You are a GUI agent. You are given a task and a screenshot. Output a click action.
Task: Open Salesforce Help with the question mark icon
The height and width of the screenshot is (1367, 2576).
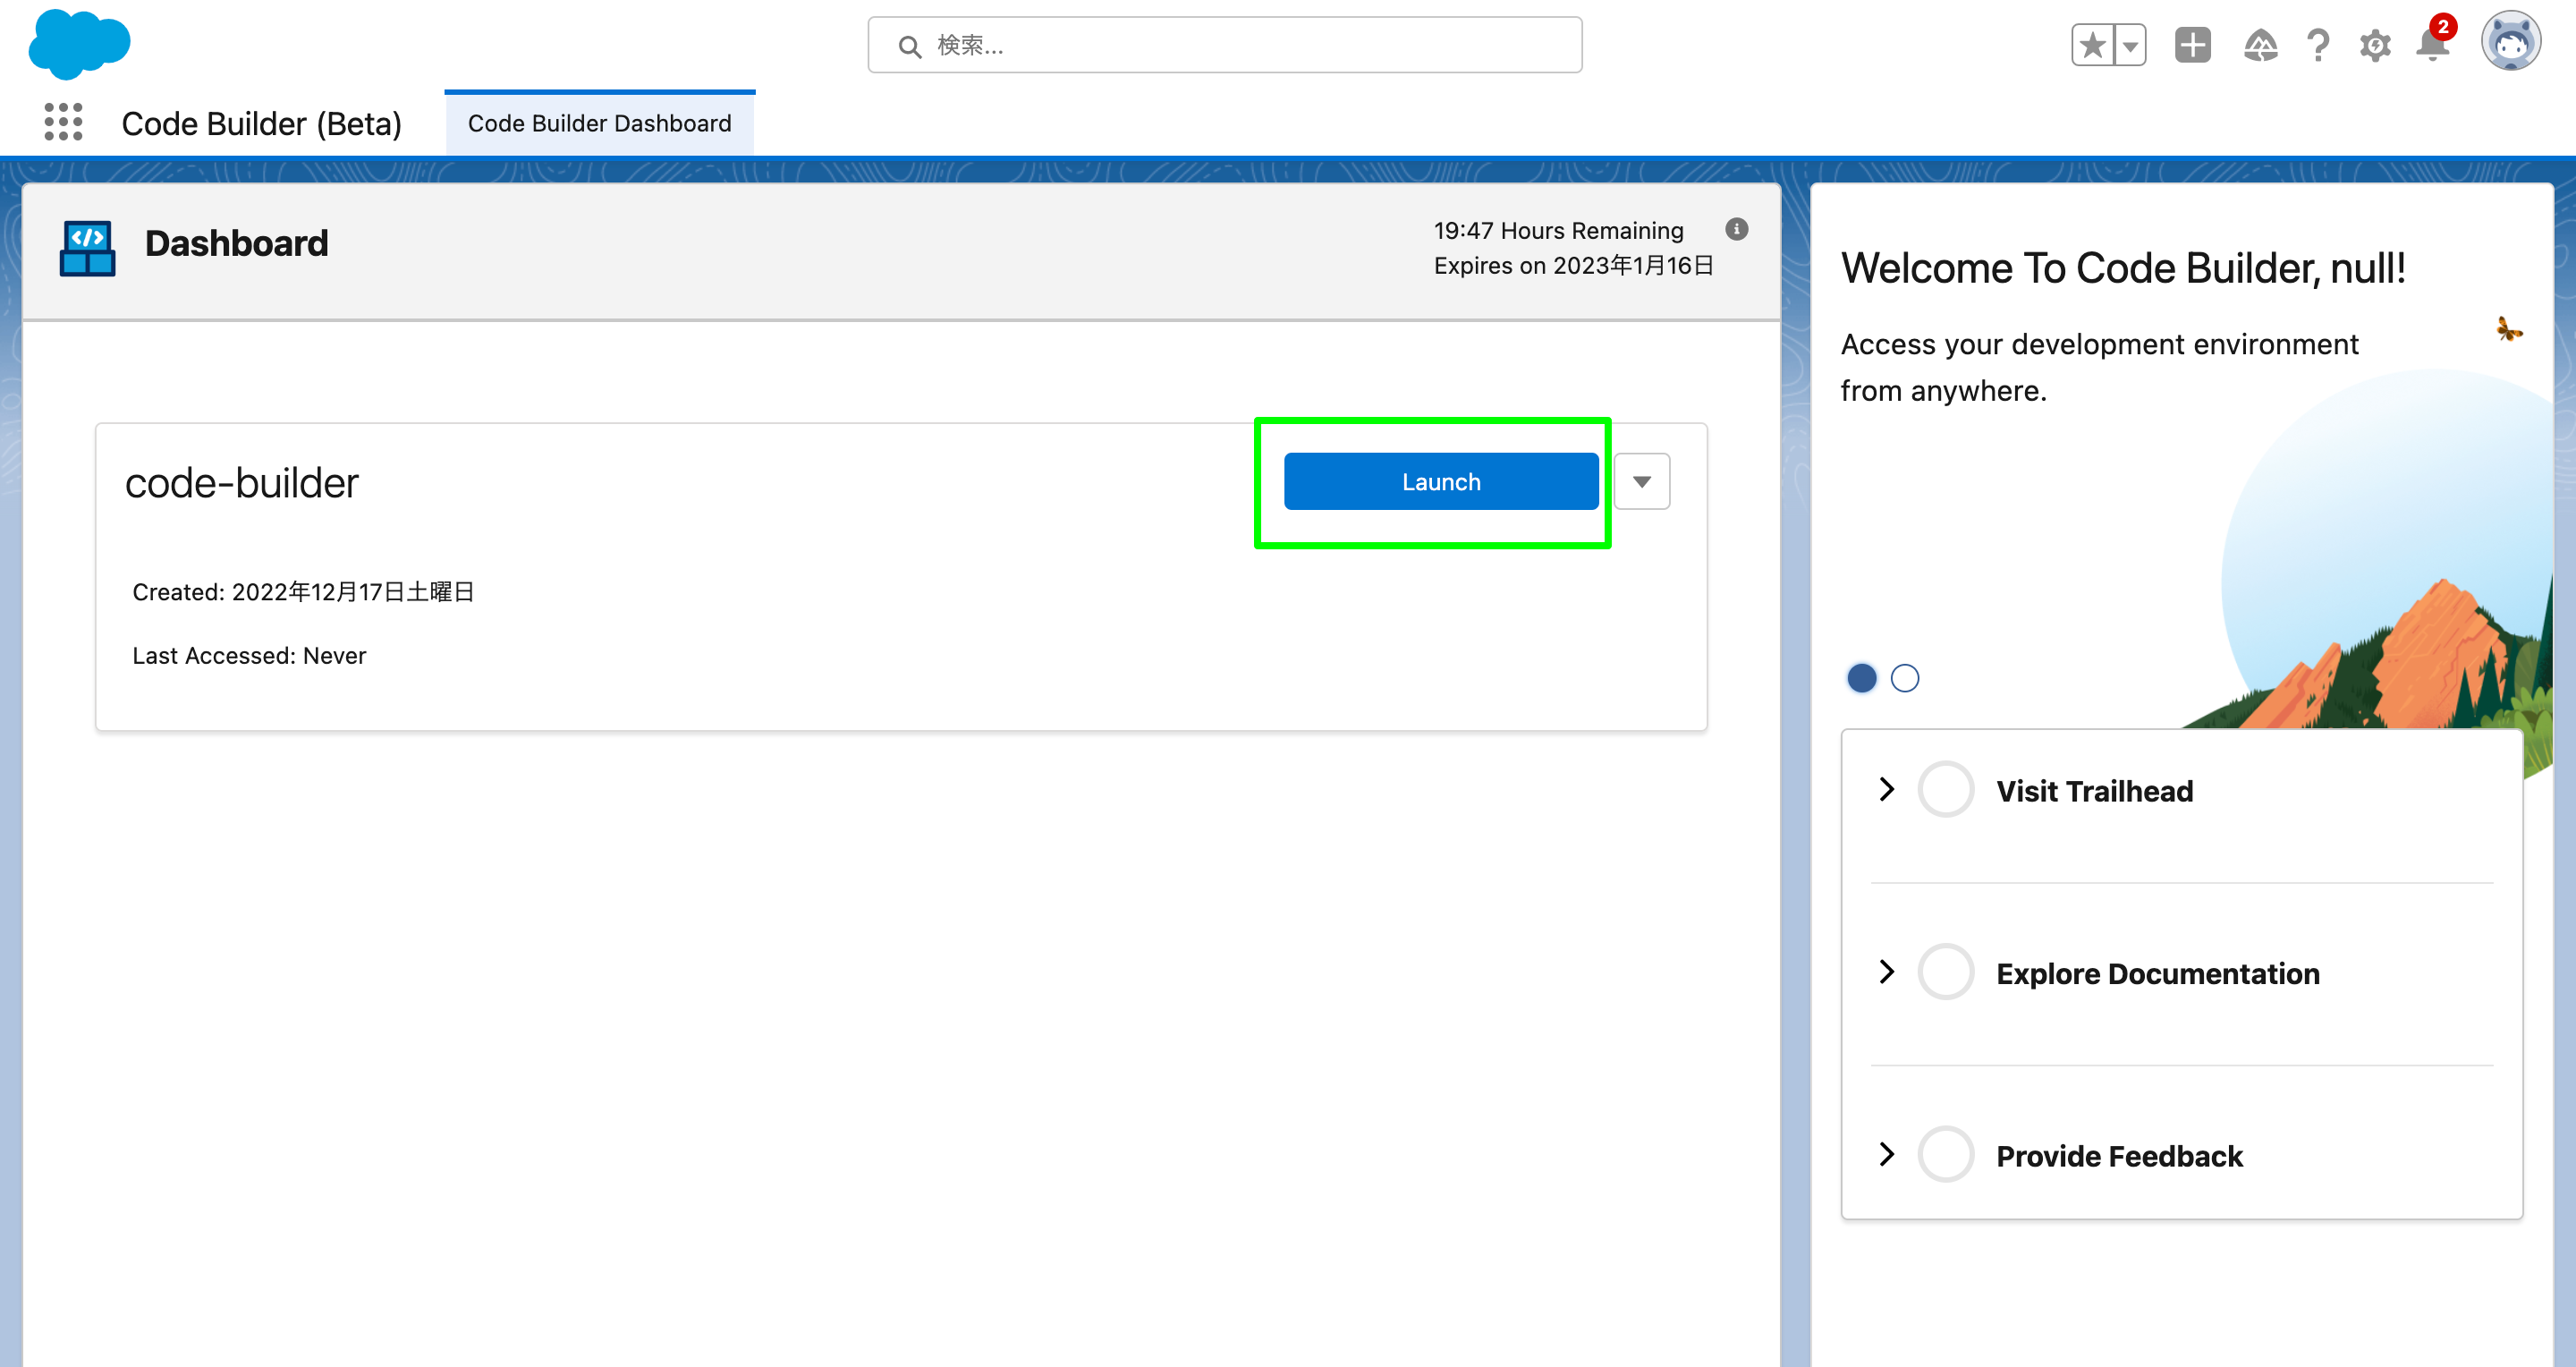pyautogui.click(x=2318, y=45)
